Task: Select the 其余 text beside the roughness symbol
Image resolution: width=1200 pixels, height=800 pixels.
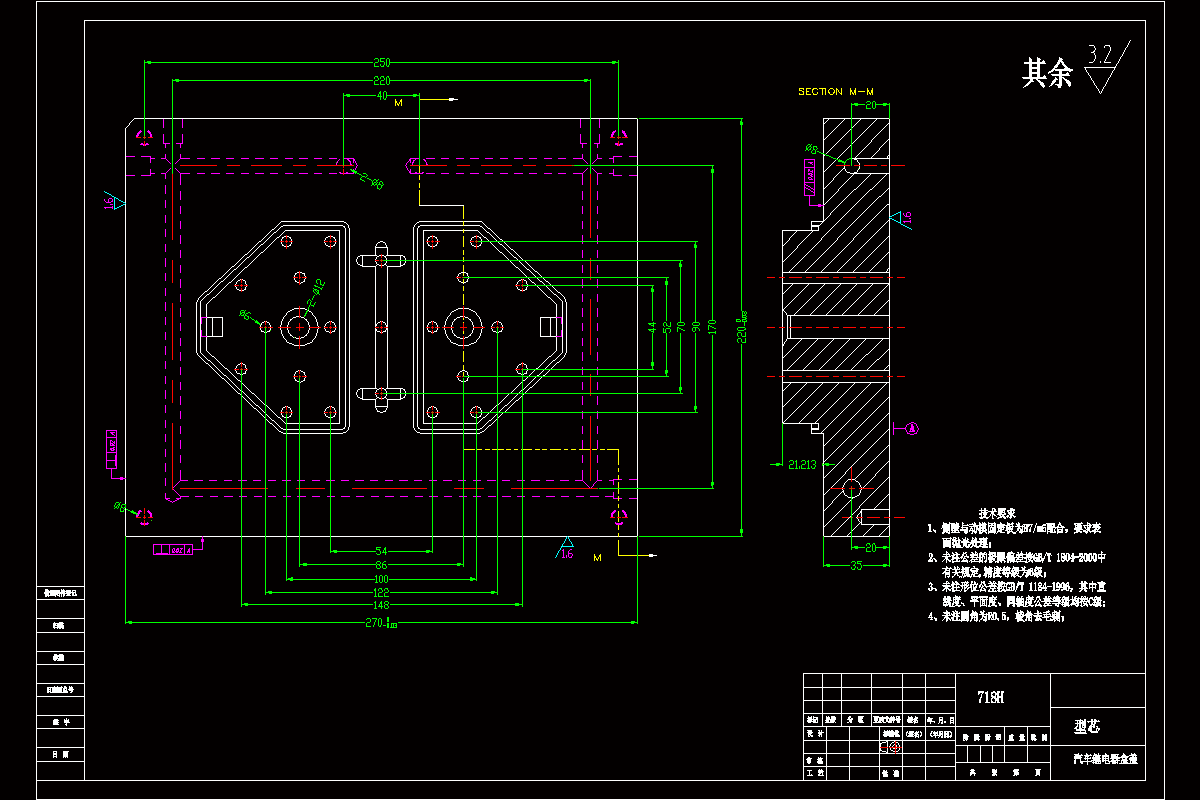Action: pyautogui.click(x=1047, y=73)
